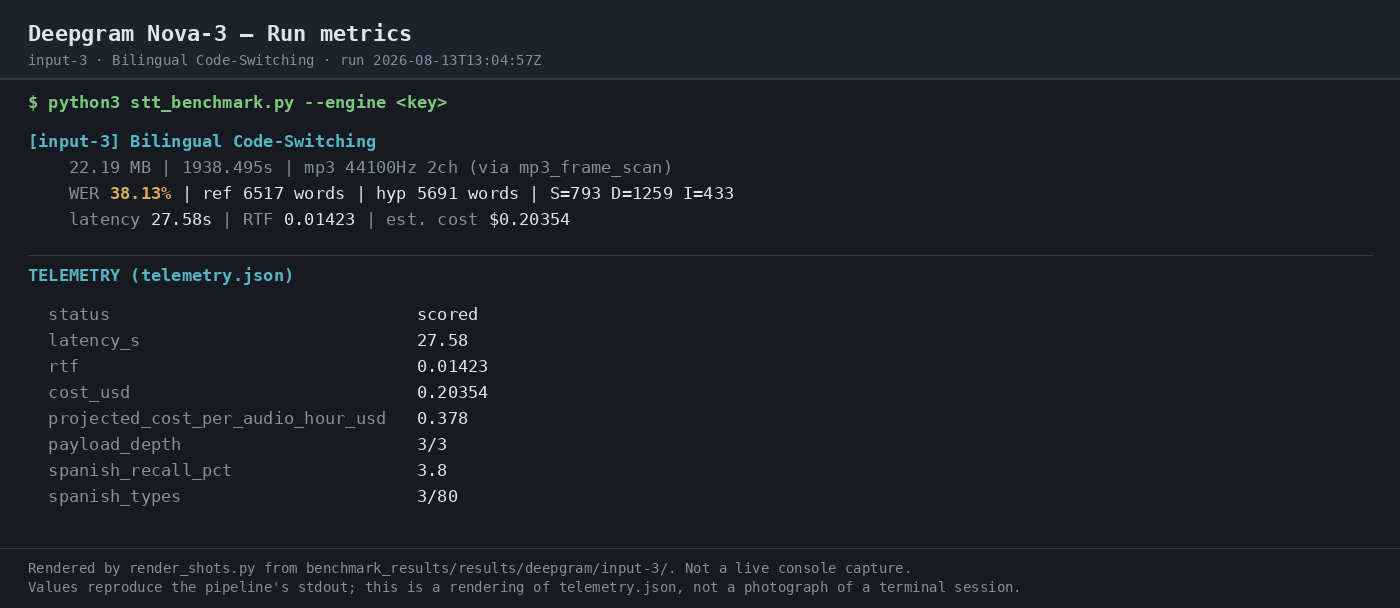Click the telemetry value '0.20354'
The height and width of the screenshot is (608, 1400).
(x=452, y=393)
